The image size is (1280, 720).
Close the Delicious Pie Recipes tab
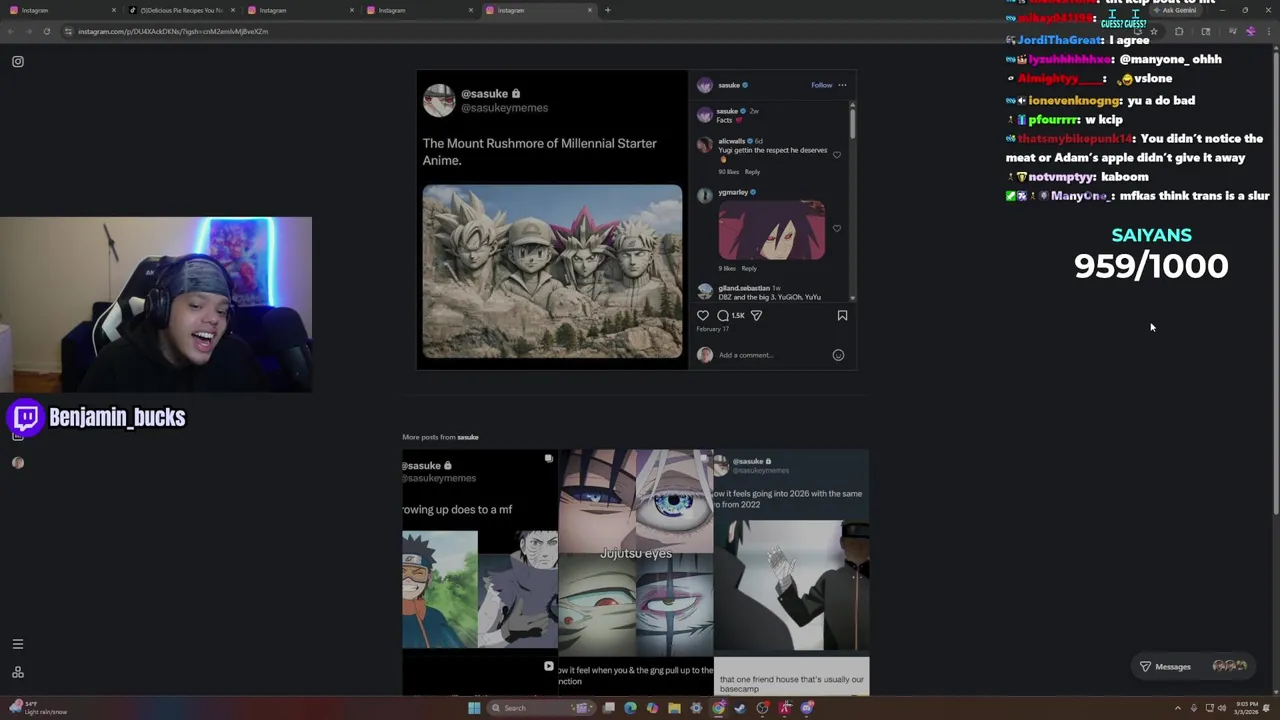pos(233,10)
